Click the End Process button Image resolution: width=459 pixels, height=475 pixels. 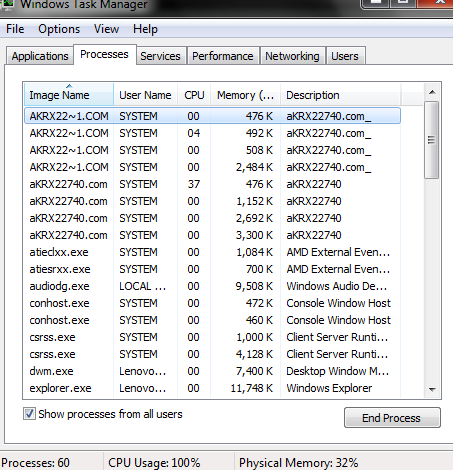[392, 418]
